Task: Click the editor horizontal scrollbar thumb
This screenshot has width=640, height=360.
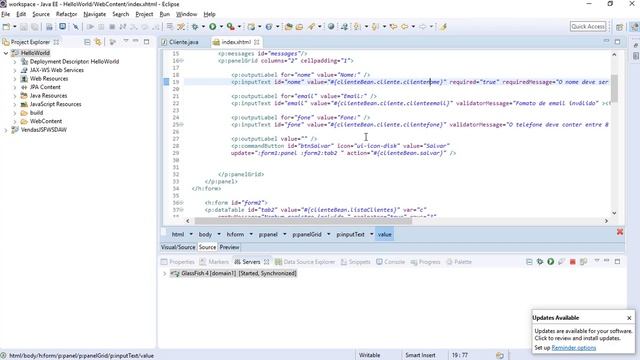Action: (x=303, y=221)
